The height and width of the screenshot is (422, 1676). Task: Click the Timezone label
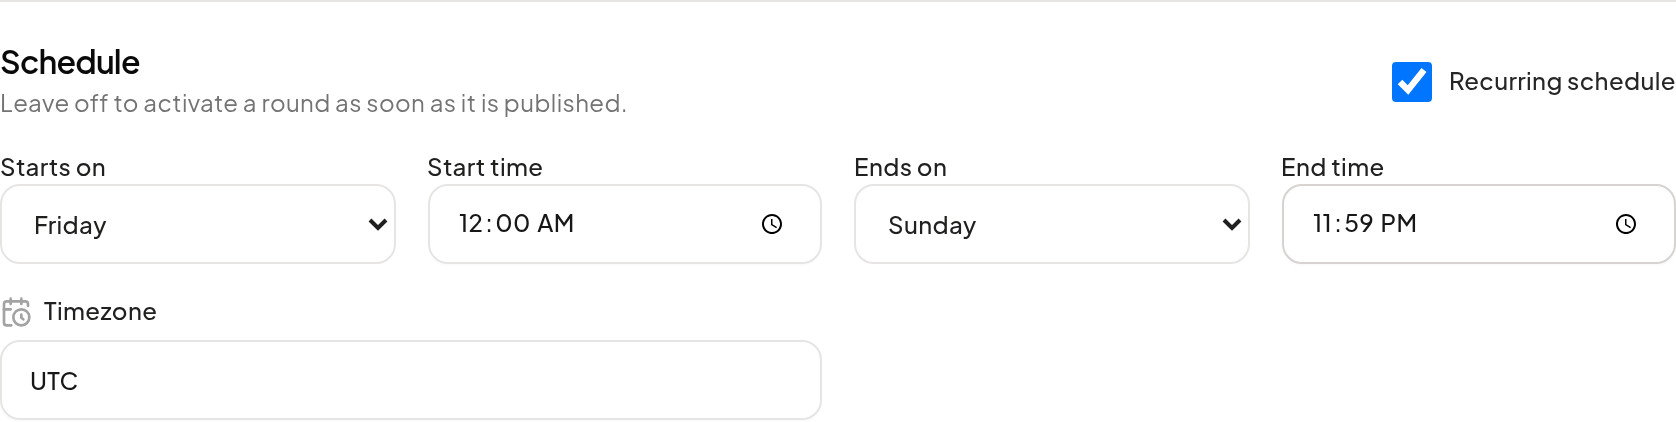(100, 312)
